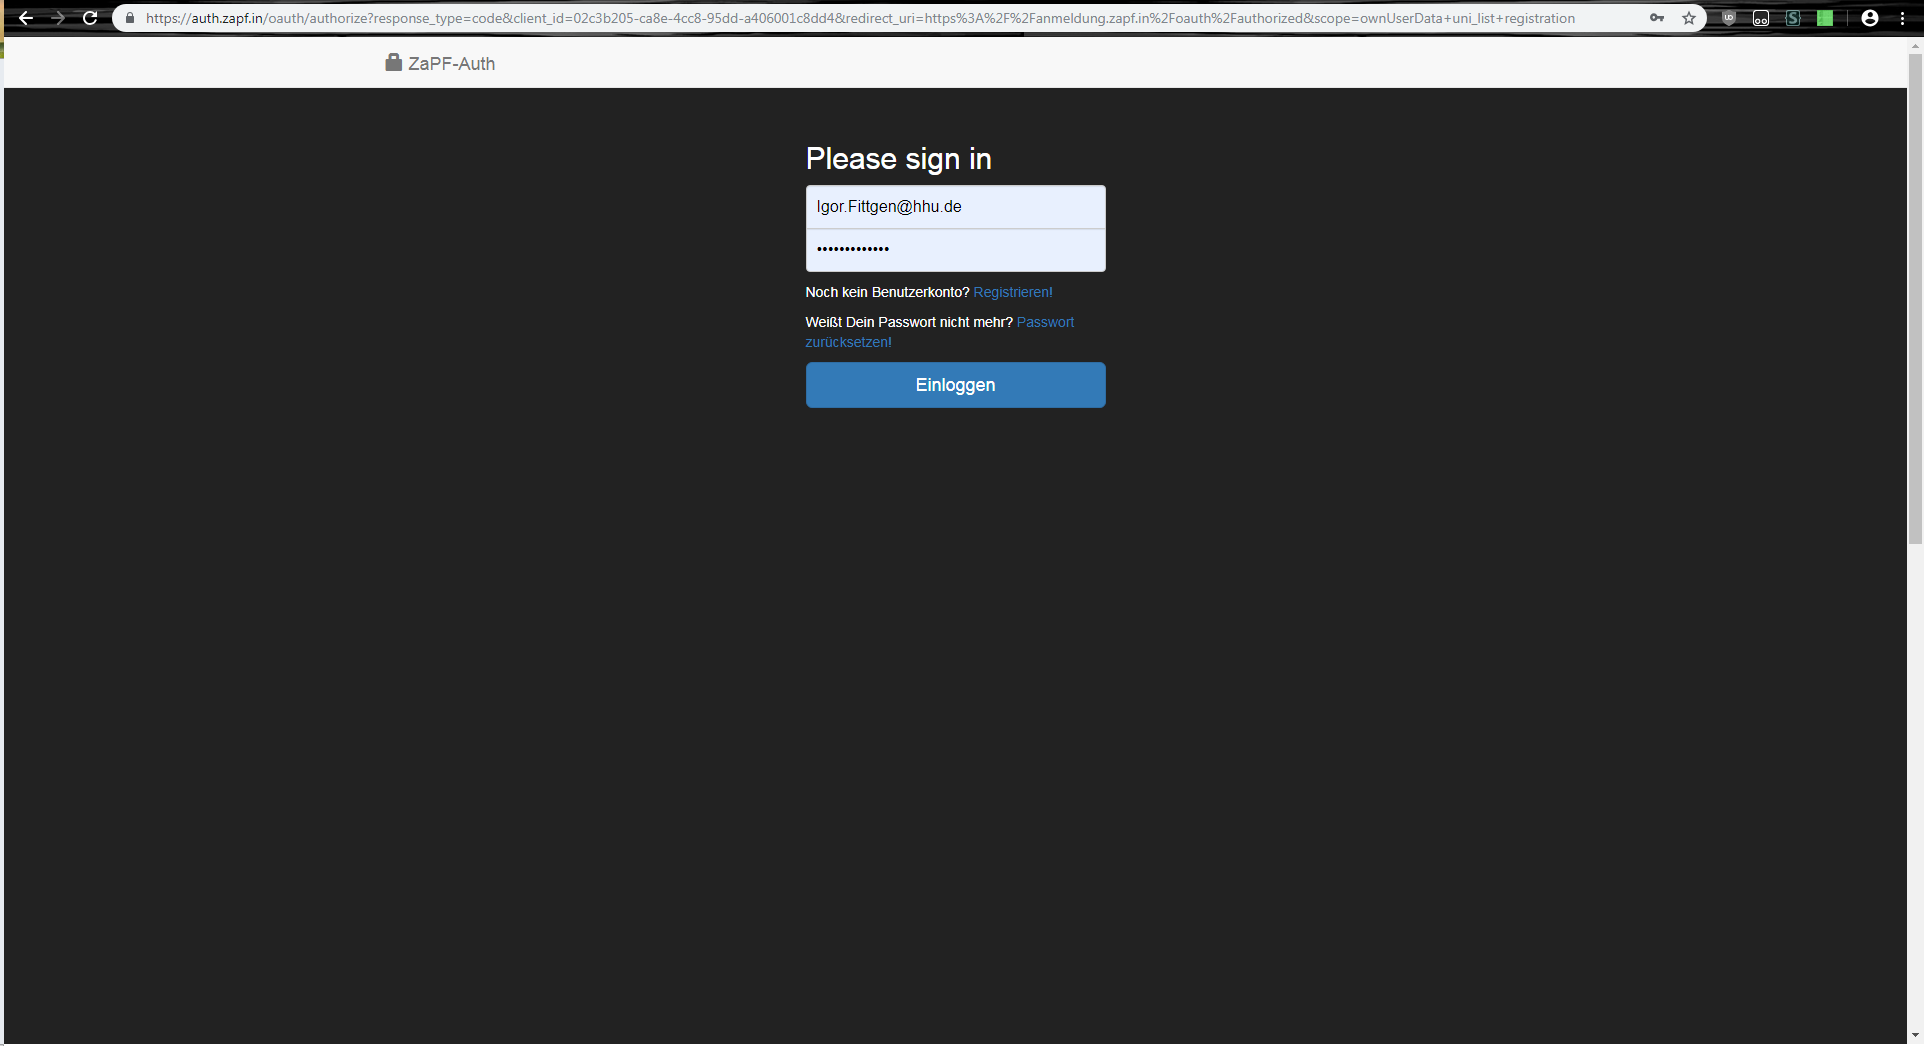Open the teal S braces extension
Viewport: 1924px width, 1046px height.
pyautogui.click(x=1793, y=18)
